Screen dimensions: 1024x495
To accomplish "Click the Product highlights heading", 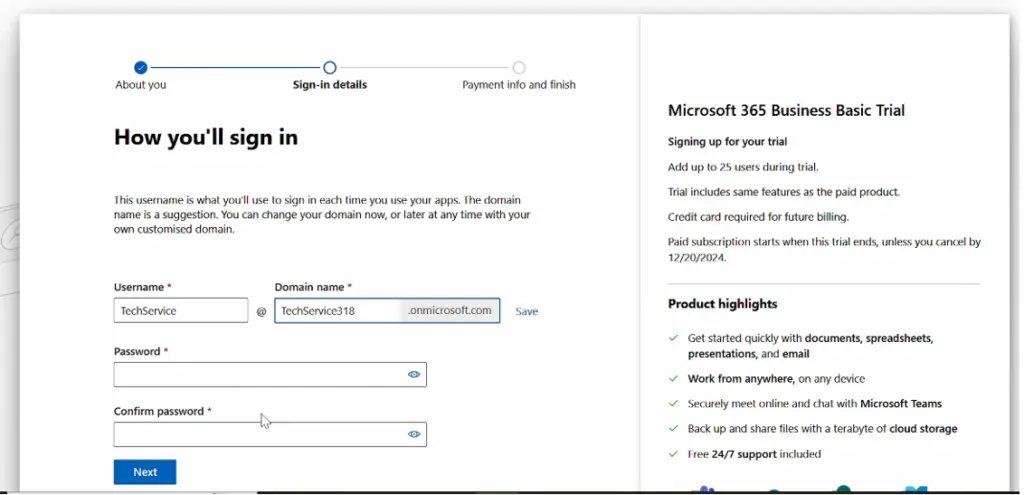I will pyautogui.click(x=722, y=304).
